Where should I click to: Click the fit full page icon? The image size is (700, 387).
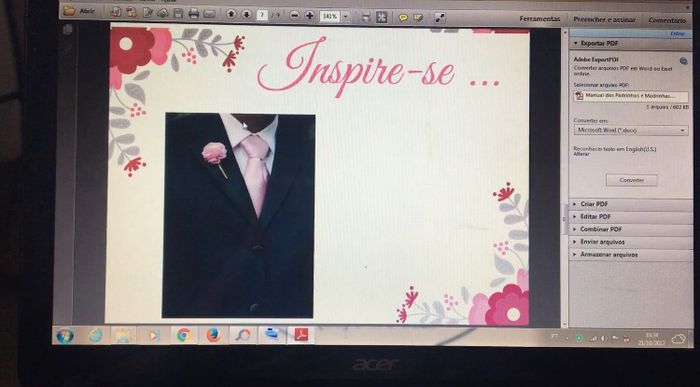381,17
